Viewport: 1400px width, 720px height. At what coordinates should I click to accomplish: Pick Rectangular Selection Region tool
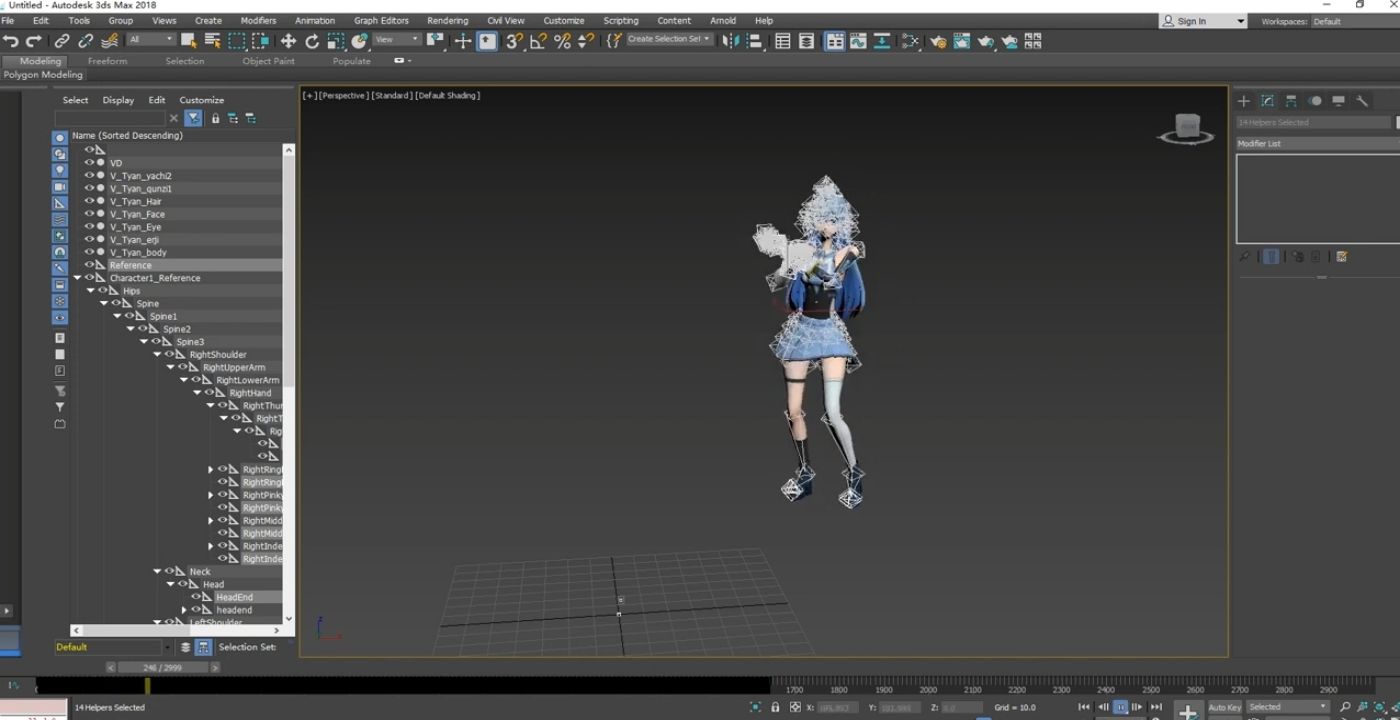point(236,41)
